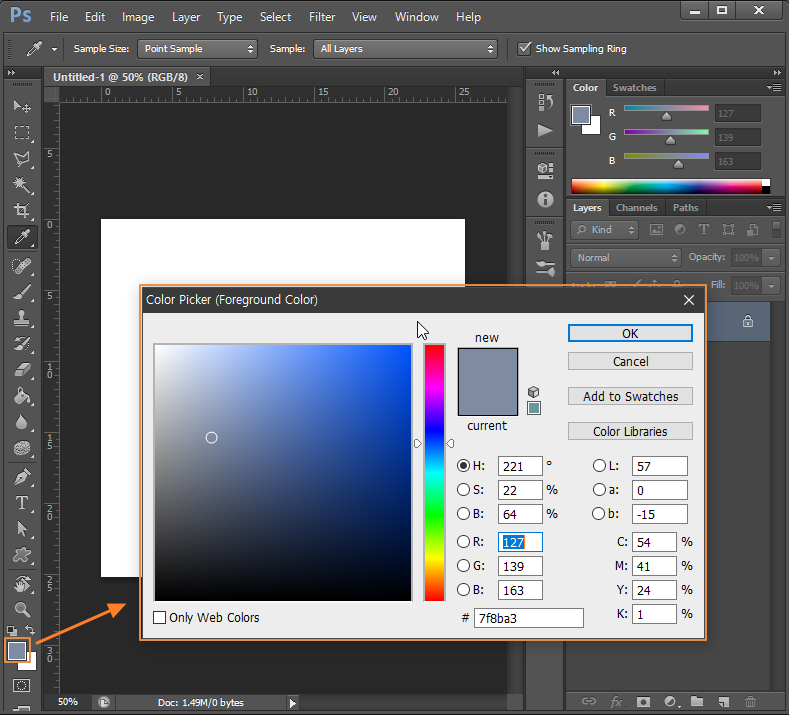The width and height of the screenshot is (789, 715).
Task: Open the Opacity slider dropdown arrow
Action: (771, 258)
